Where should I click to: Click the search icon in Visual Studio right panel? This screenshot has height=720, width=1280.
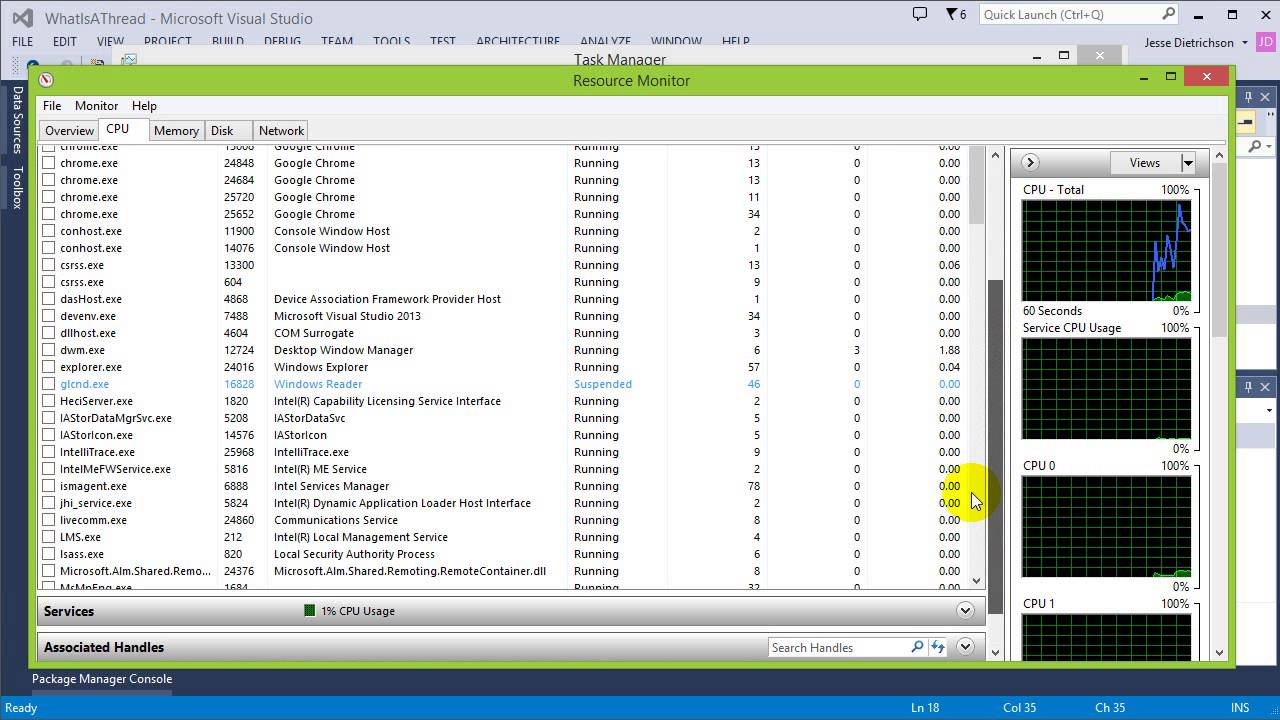coord(1255,146)
